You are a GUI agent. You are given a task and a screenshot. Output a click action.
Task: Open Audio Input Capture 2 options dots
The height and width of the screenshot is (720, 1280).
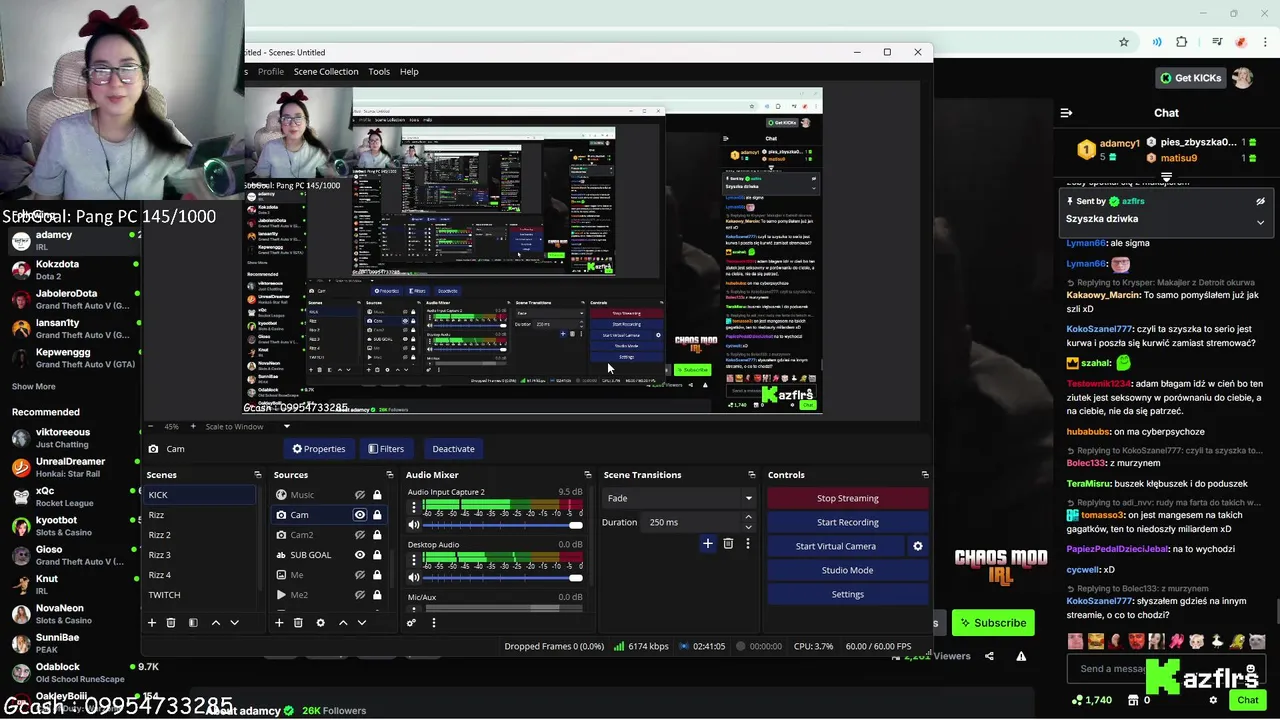coord(414,507)
